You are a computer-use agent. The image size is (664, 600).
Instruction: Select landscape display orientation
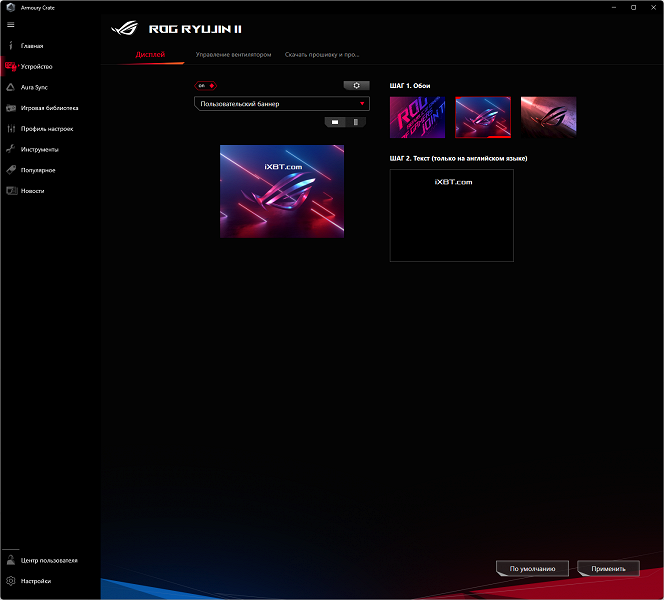click(x=335, y=122)
